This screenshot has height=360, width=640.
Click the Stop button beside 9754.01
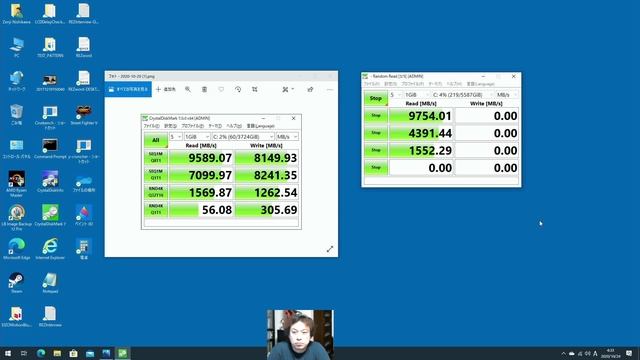pos(376,116)
